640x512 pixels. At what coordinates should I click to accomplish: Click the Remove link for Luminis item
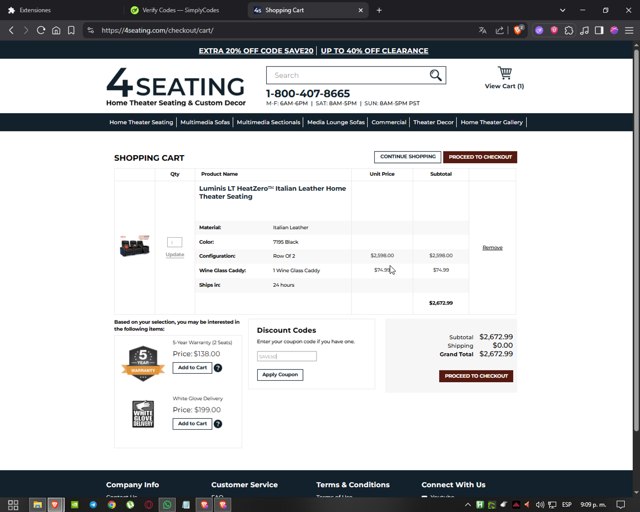(492, 247)
